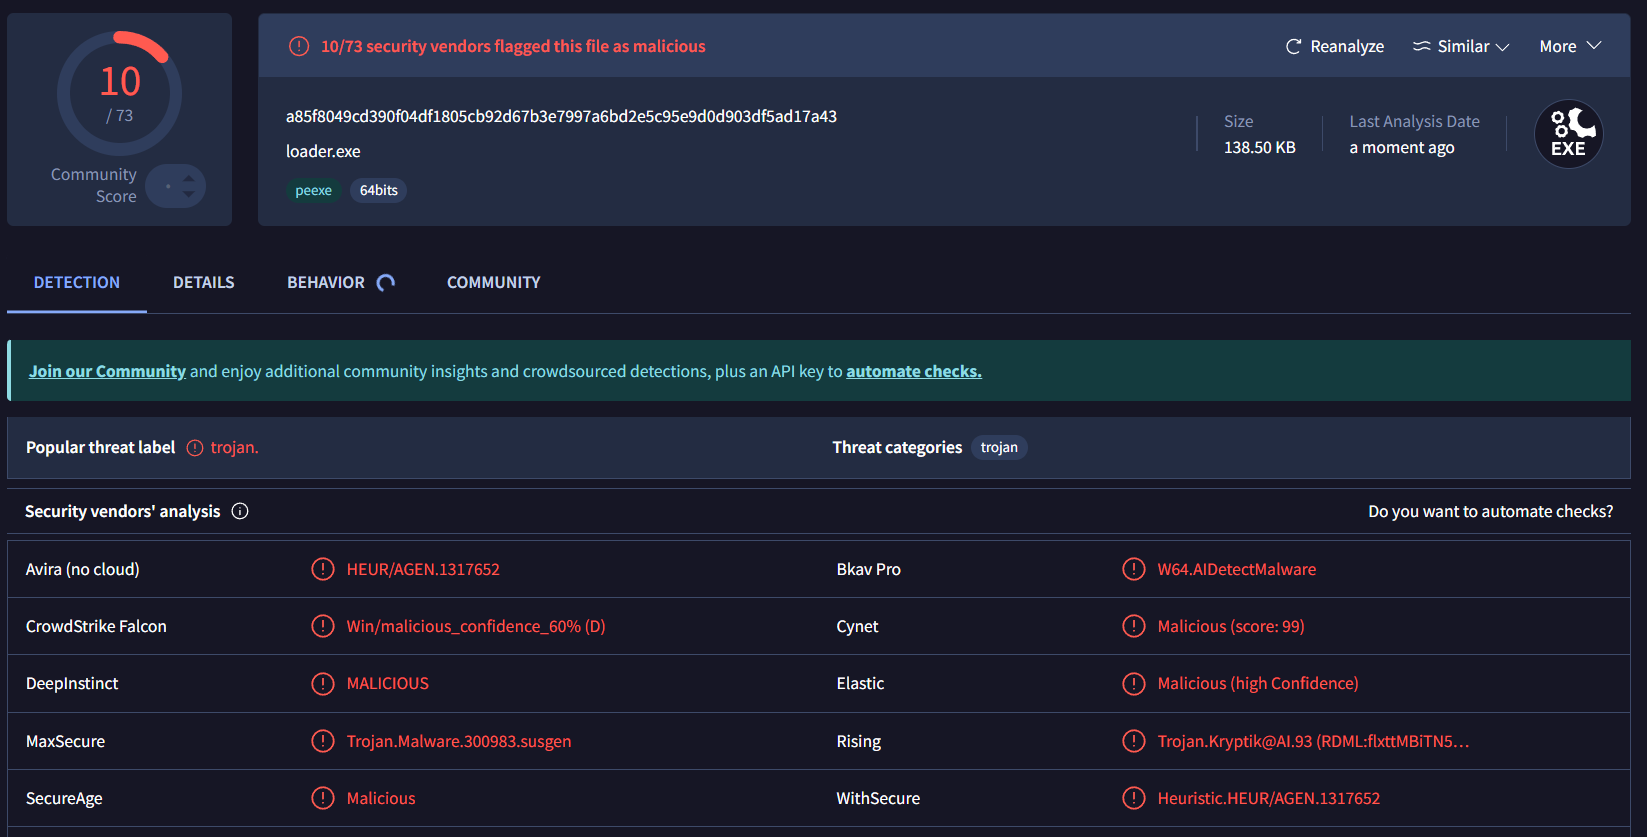The height and width of the screenshot is (837, 1647).
Task: Click the malicious alert icon in header banner
Action: click(x=299, y=46)
